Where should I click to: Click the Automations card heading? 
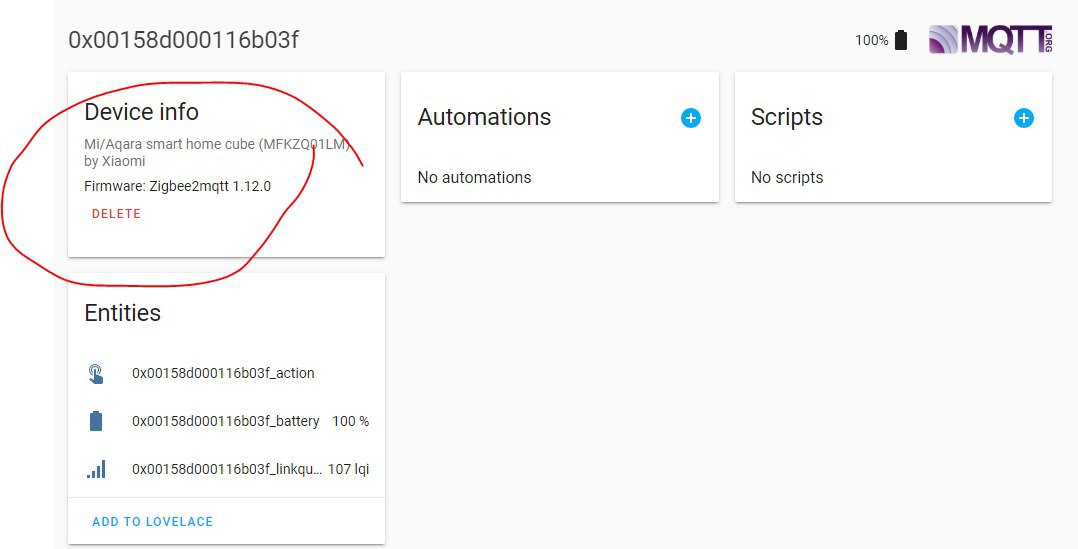click(484, 117)
